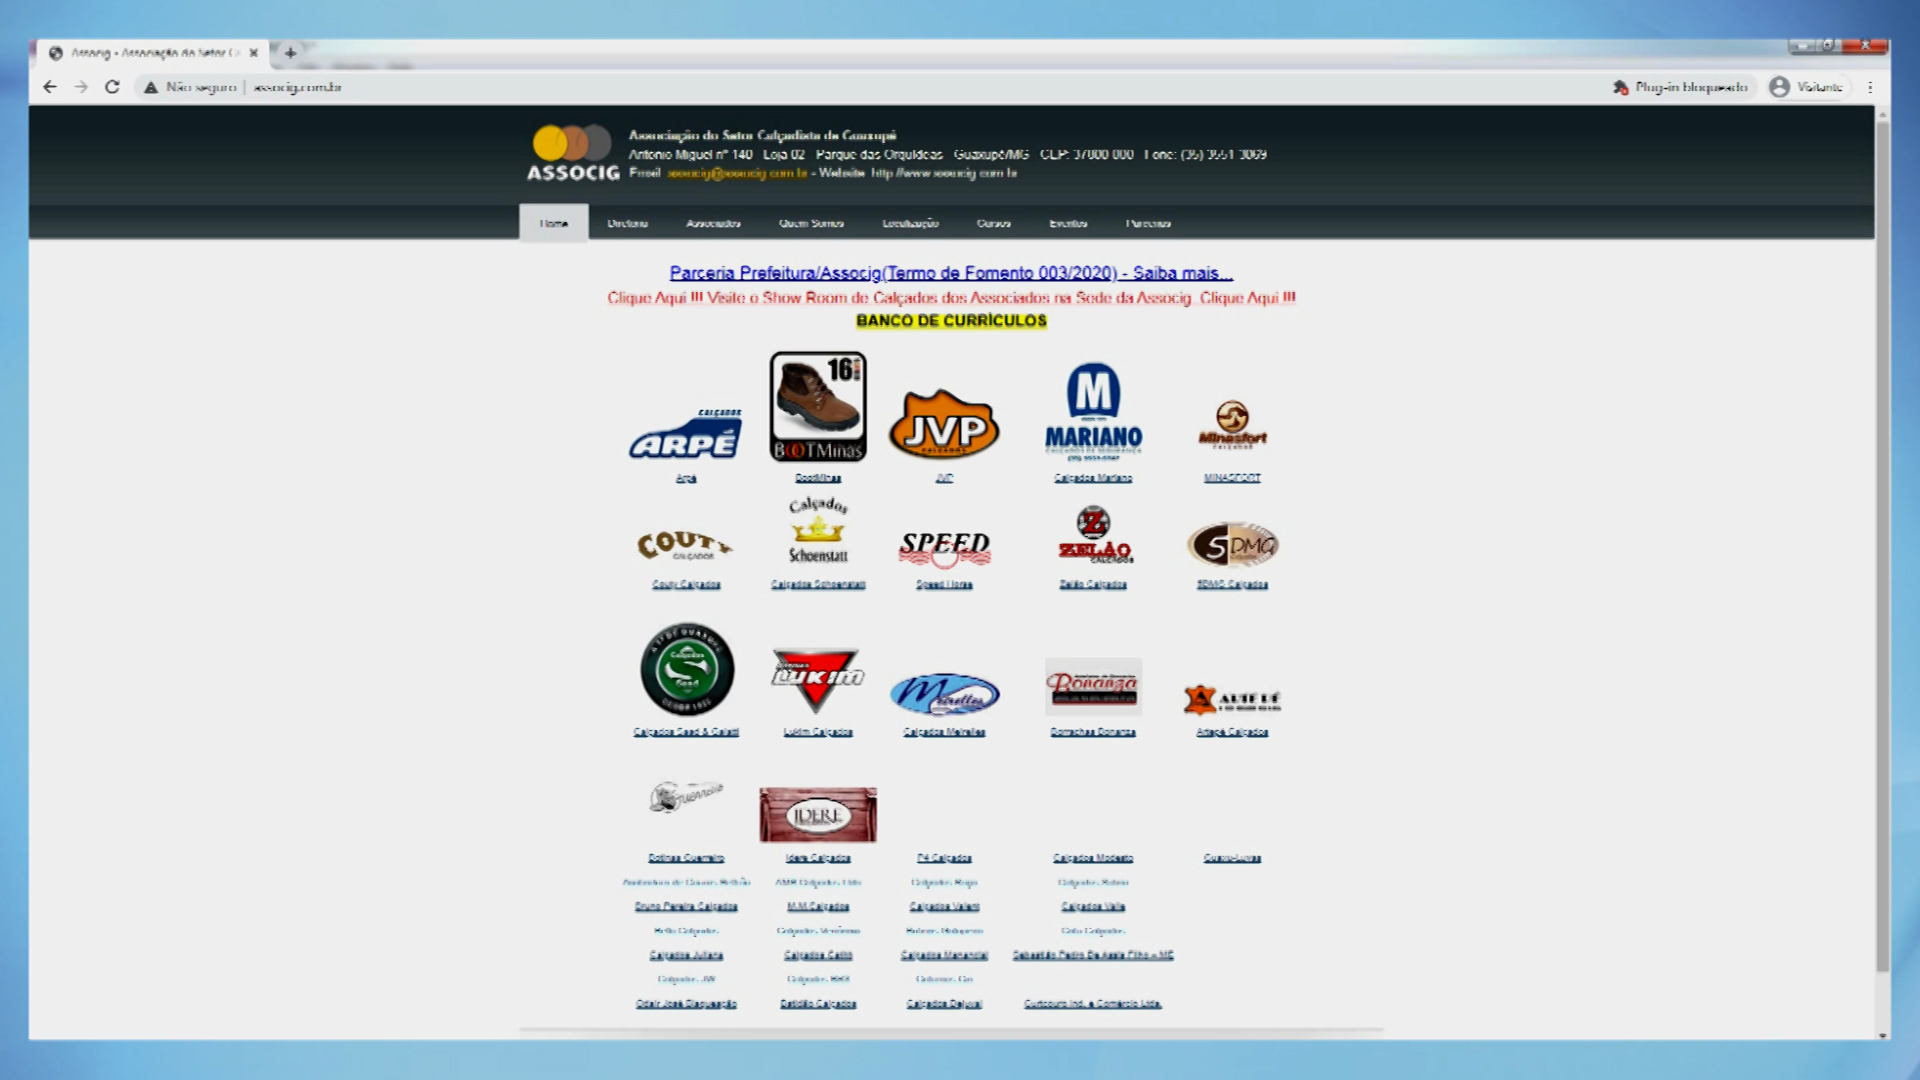Open the Calçados Juliana link
The image size is (1920, 1080).
[x=686, y=955]
